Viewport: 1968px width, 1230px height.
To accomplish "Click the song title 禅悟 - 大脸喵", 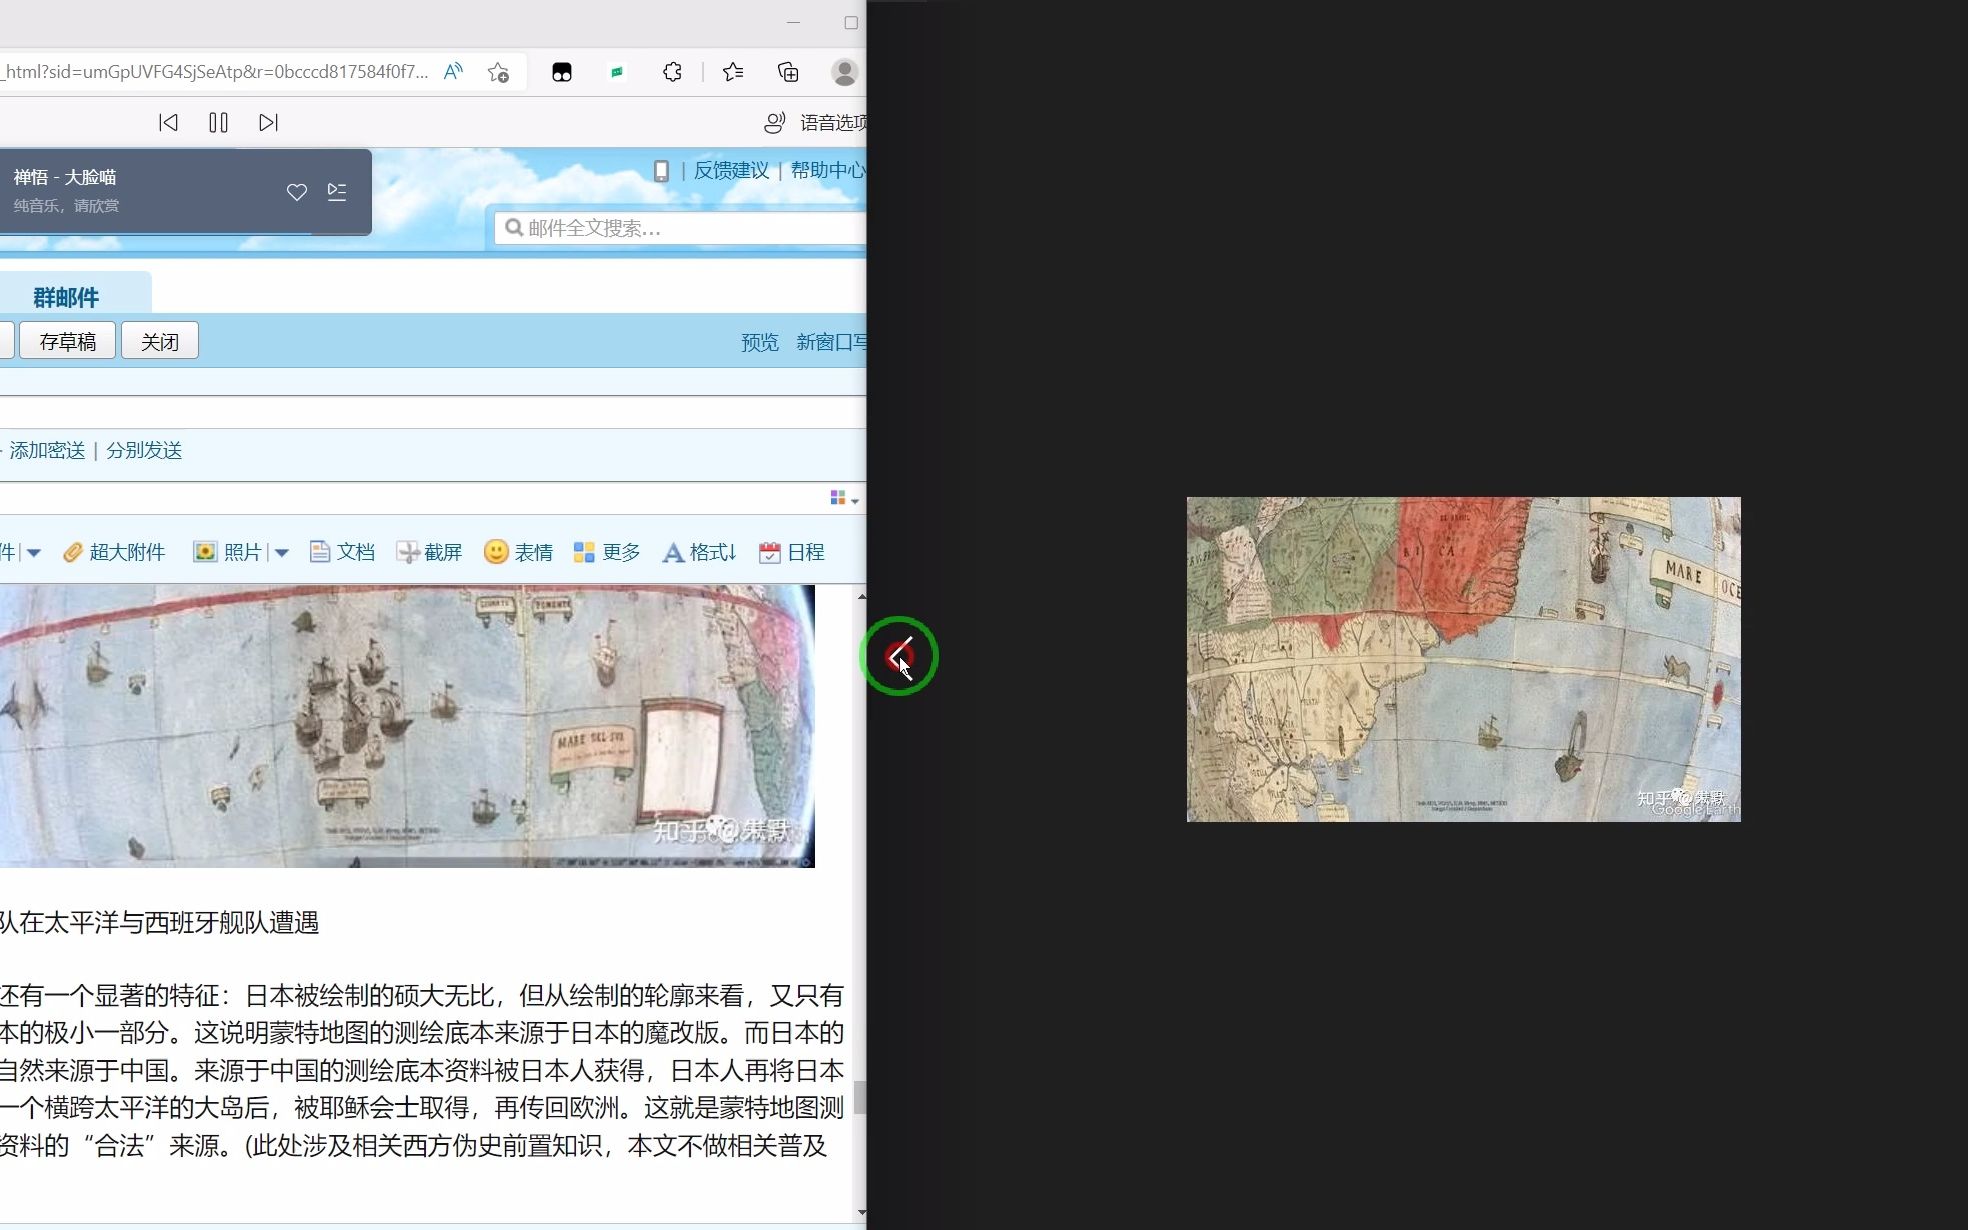I will (x=65, y=177).
